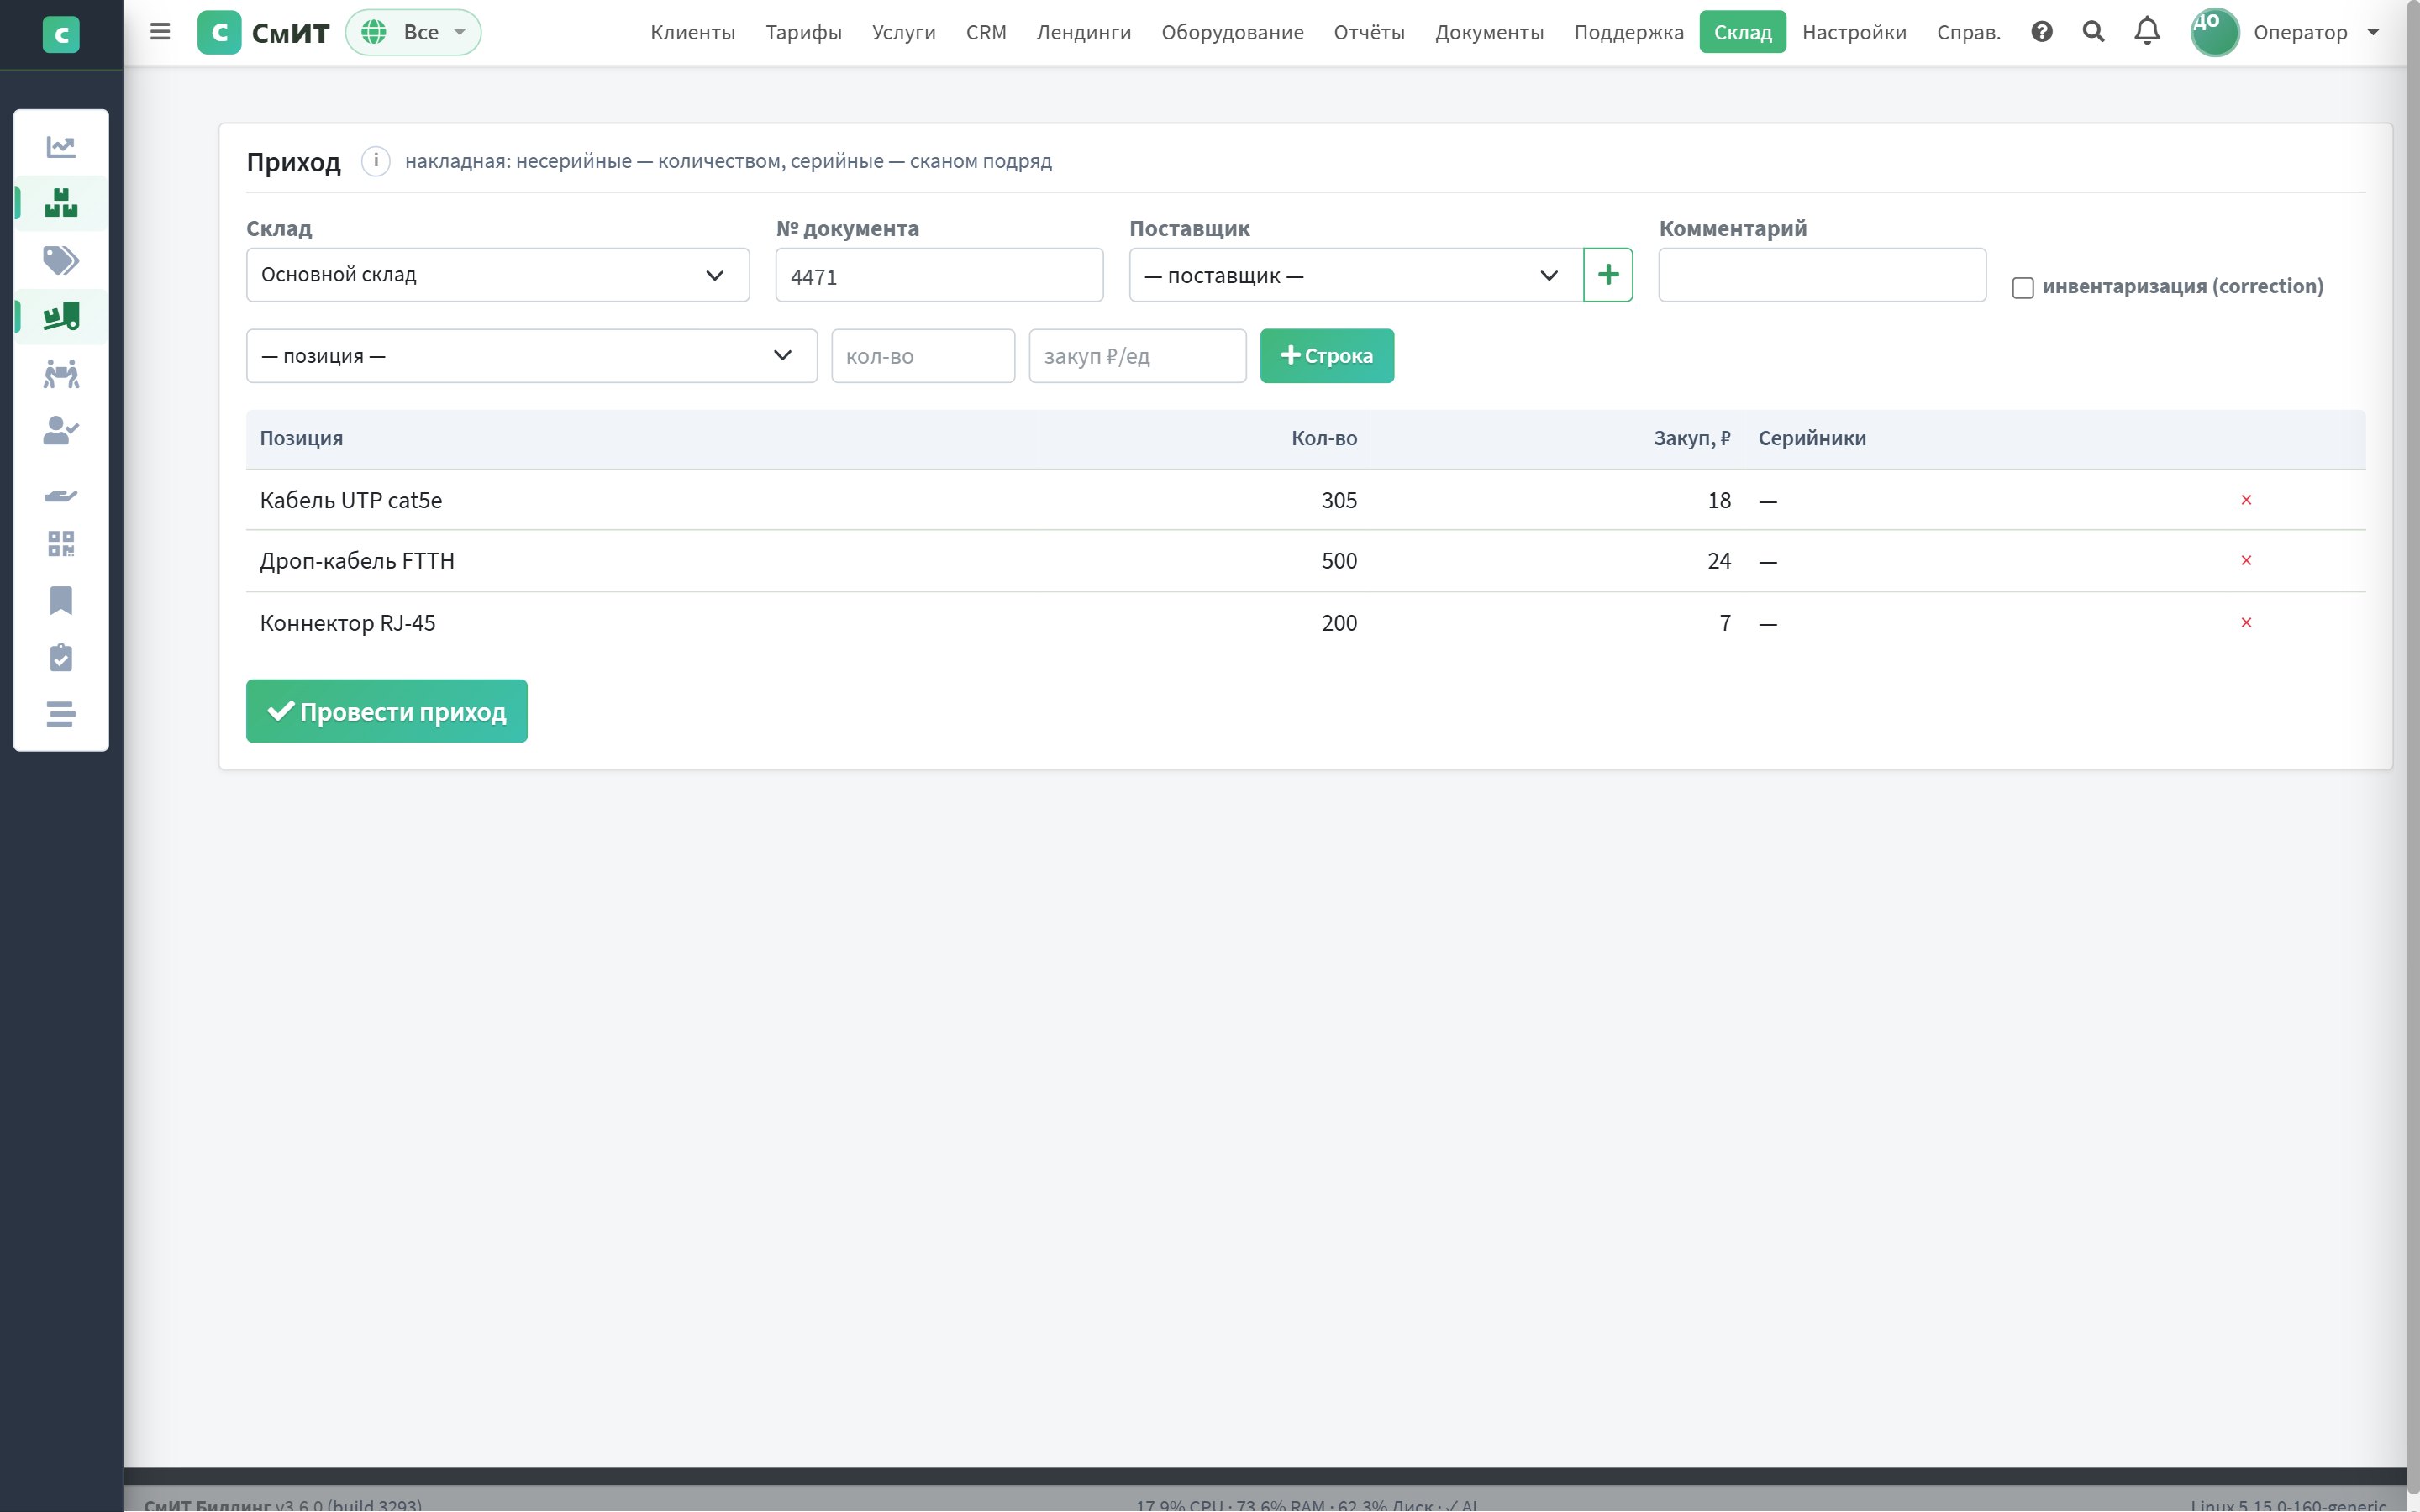Open the Клиенты menu
Screen dimensions: 2420x1512
pyautogui.click(x=692, y=32)
